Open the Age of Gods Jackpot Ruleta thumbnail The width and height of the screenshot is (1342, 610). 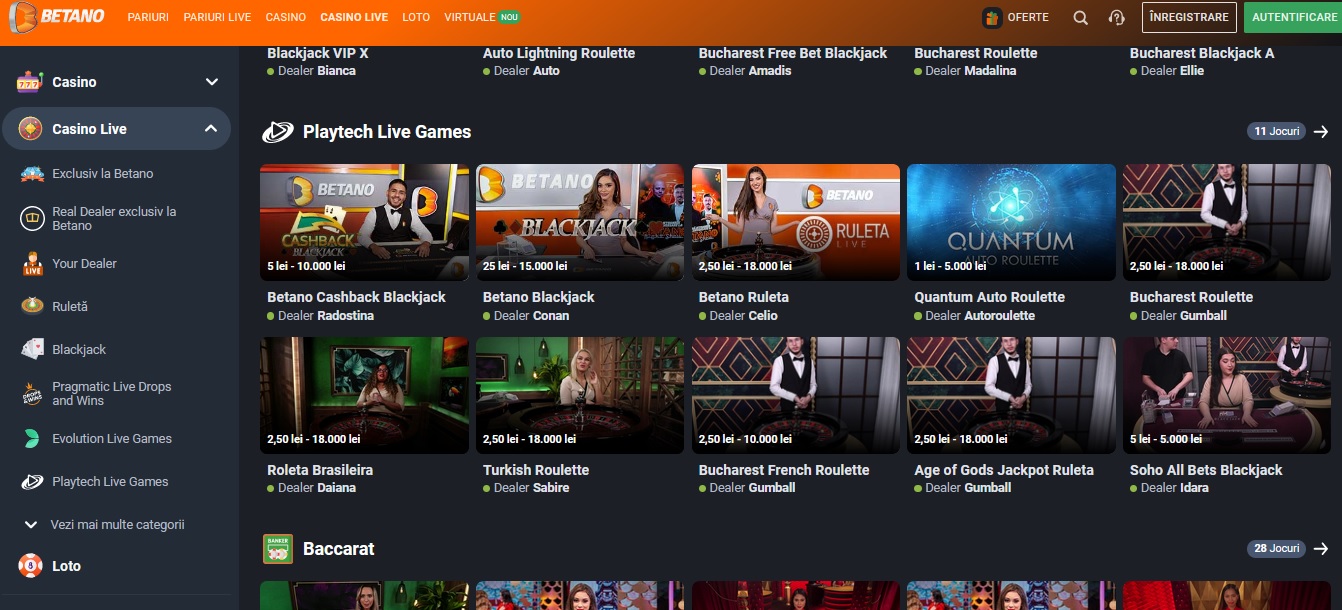(1011, 395)
